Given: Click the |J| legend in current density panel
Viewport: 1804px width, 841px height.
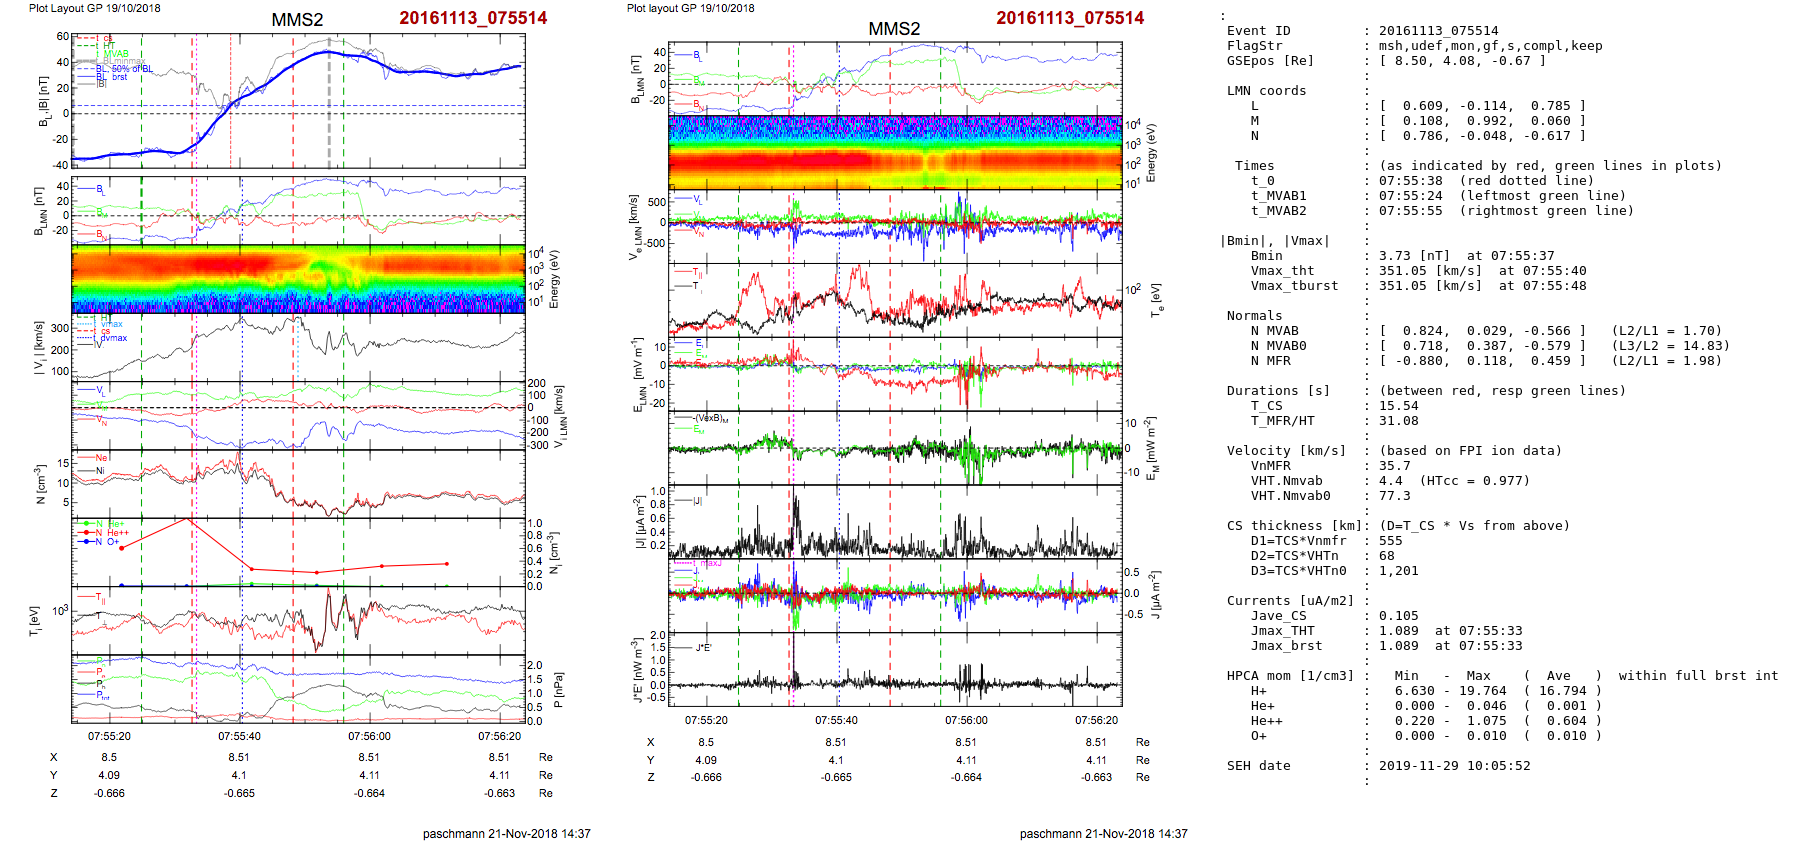Looking at the screenshot, I should pos(697,501).
